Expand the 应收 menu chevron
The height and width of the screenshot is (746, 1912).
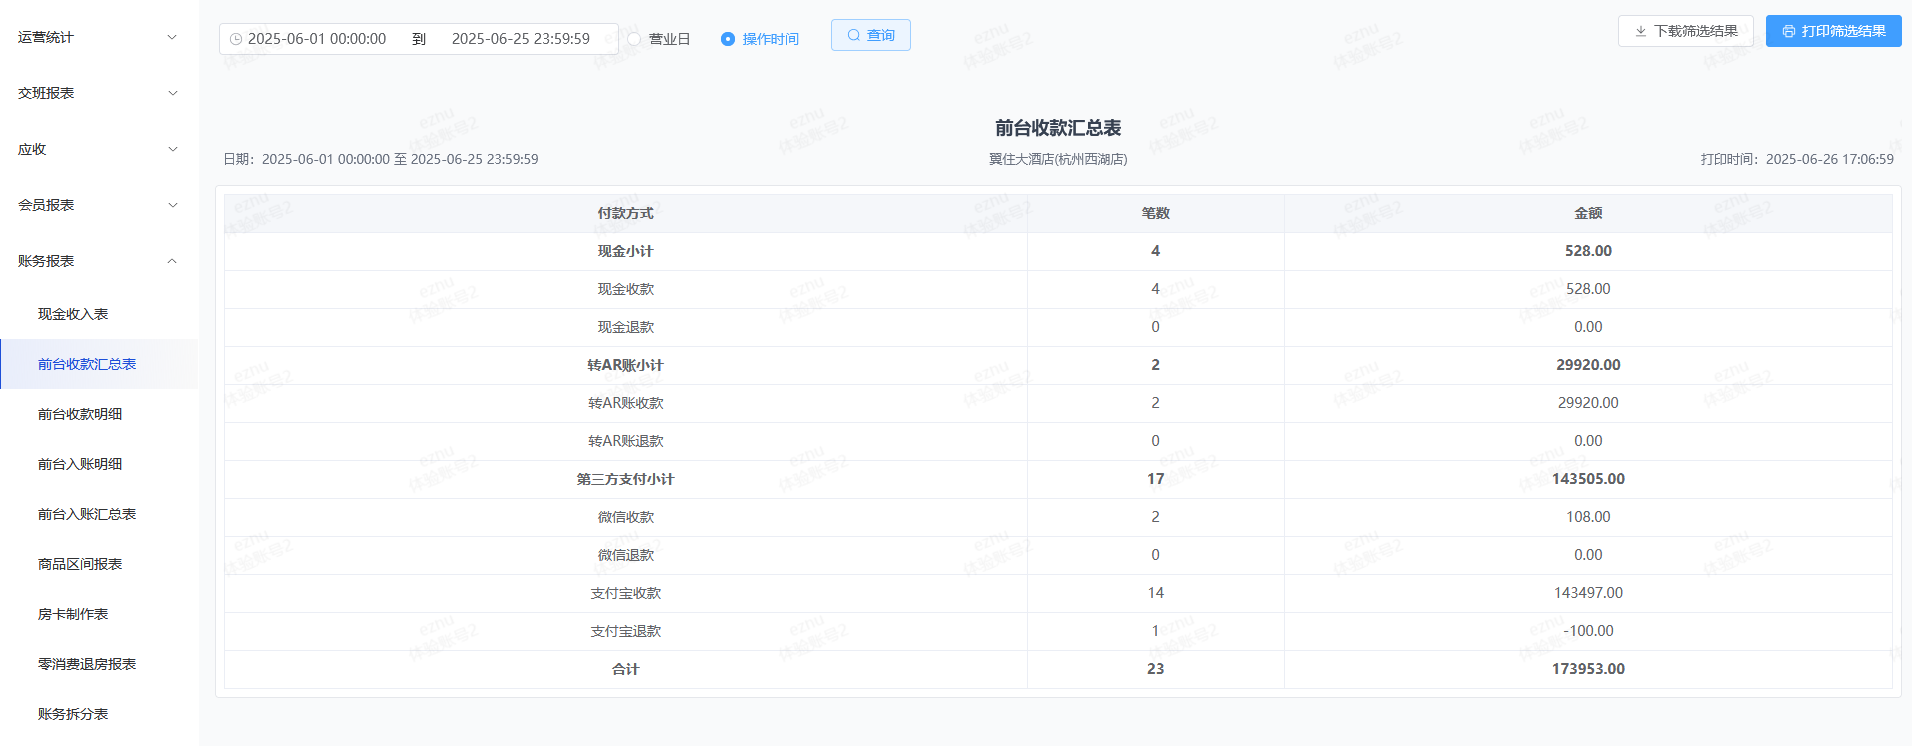tap(172, 149)
